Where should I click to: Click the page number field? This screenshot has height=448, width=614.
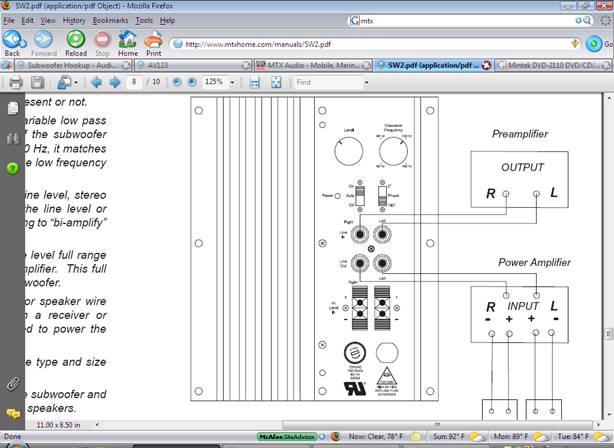click(134, 82)
